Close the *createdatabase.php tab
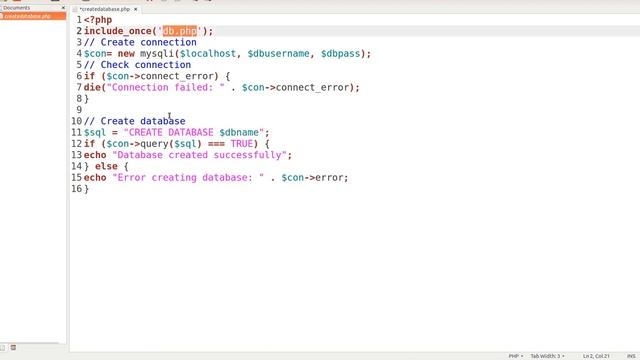Screen dimensions: 640x360 pos(136,9)
